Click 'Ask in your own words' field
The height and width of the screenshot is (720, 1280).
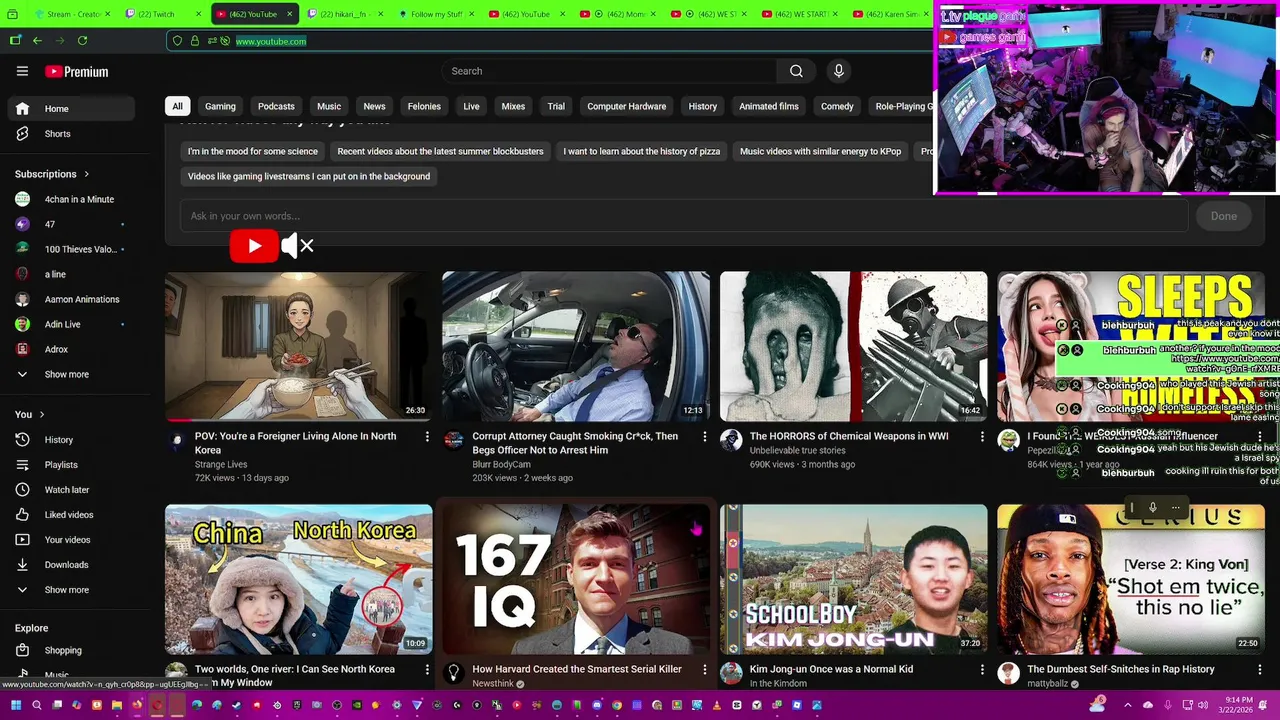[x=684, y=216]
